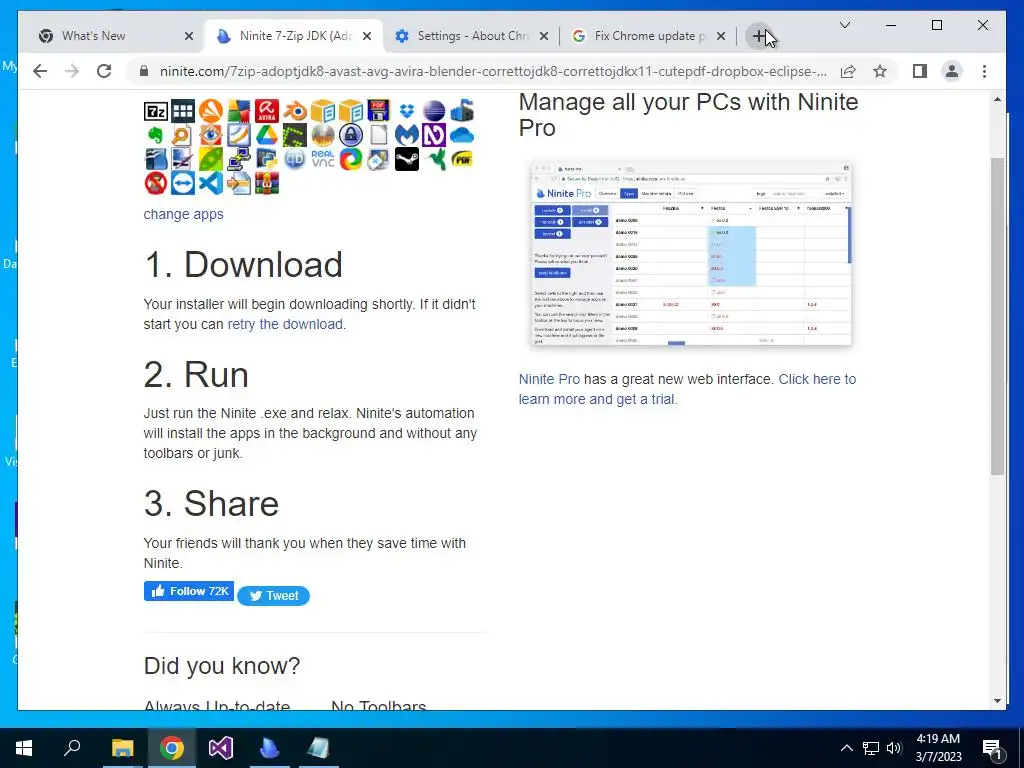Go back to the previous page
1024x768 pixels.
click(40, 71)
